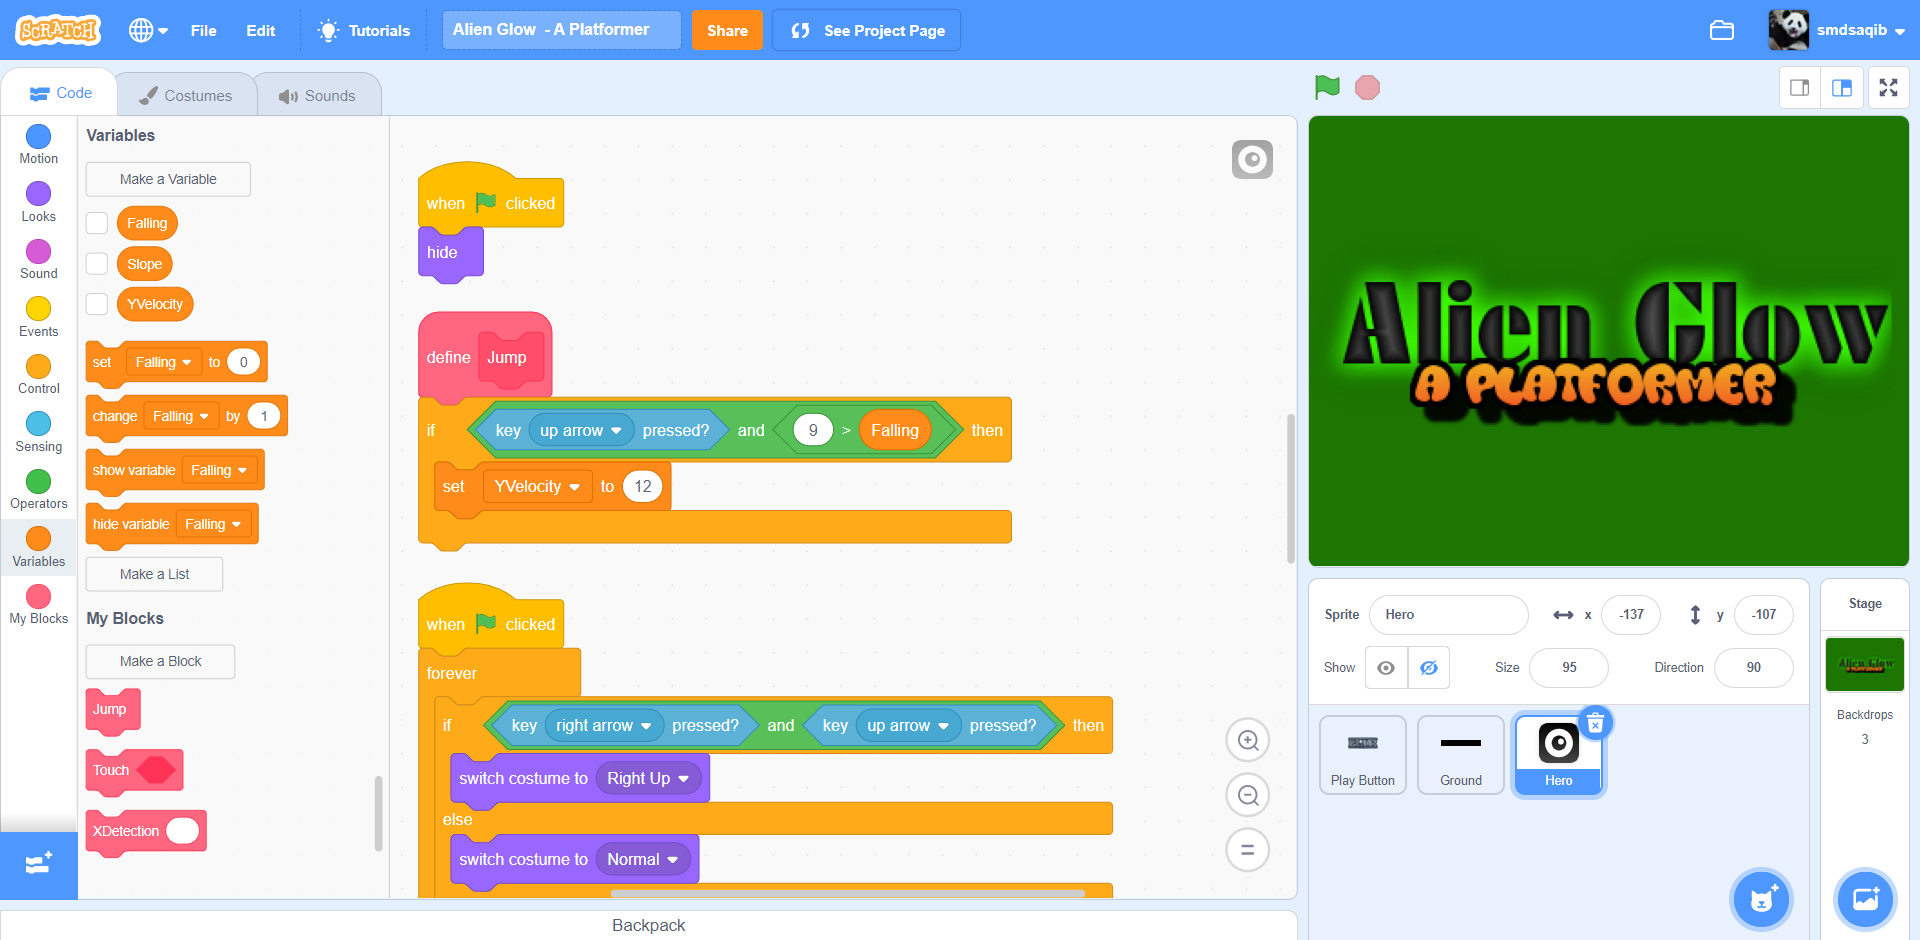Enter fullscreen presentation mode

1888,87
